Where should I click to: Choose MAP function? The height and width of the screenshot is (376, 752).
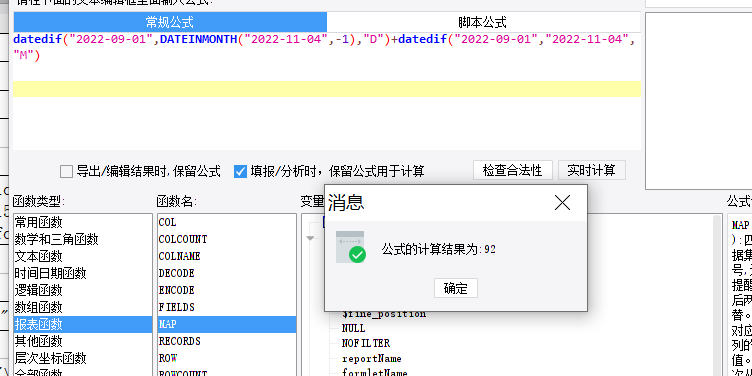(227, 325)
